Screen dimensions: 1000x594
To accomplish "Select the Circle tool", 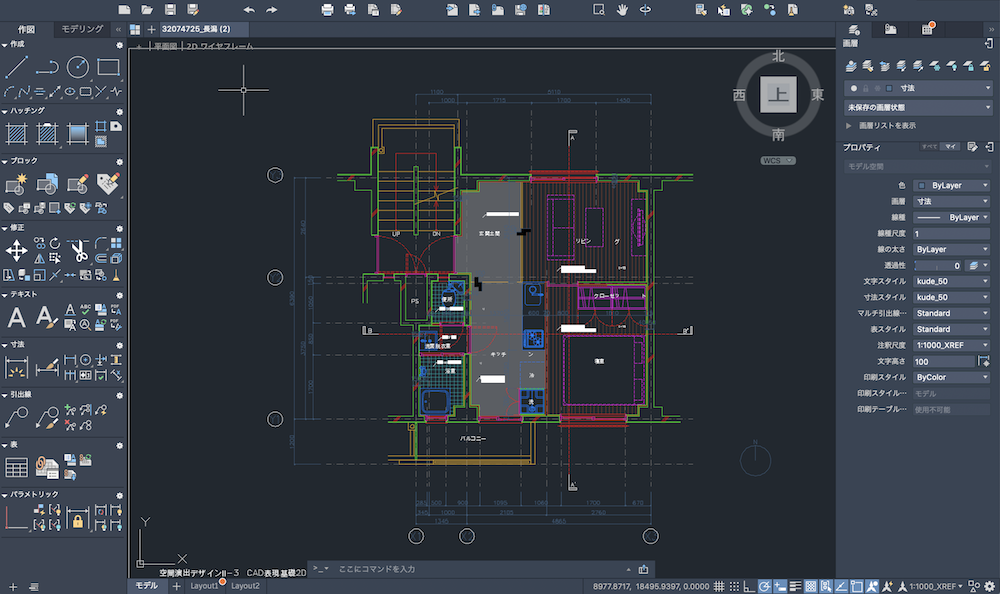I will [x=78, y=67].
